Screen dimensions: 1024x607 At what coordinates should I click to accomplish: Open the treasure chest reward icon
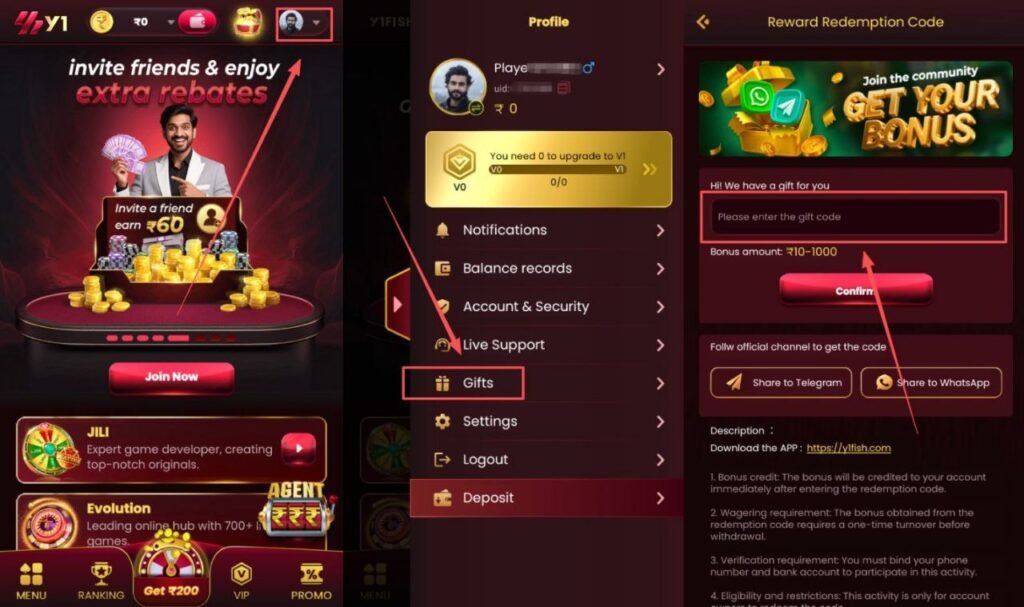248,22
